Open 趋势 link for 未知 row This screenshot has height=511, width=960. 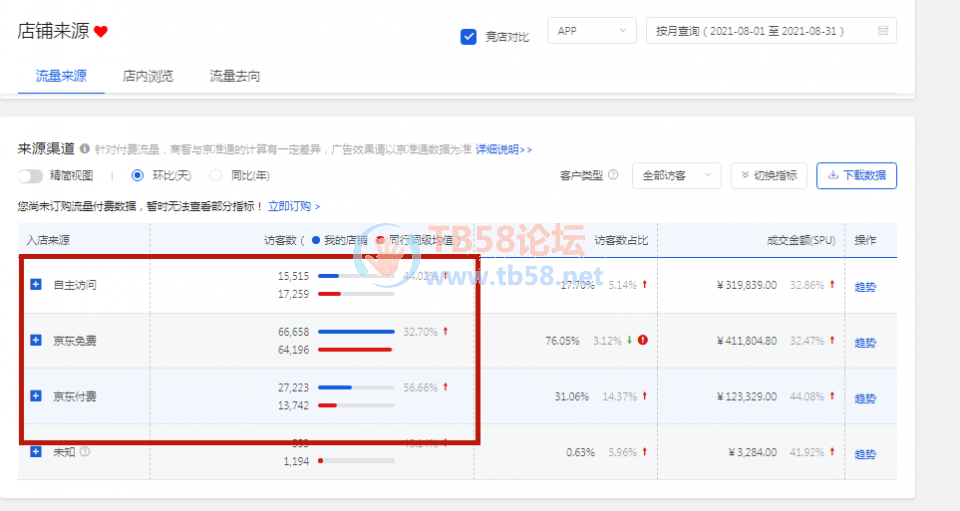865,454
